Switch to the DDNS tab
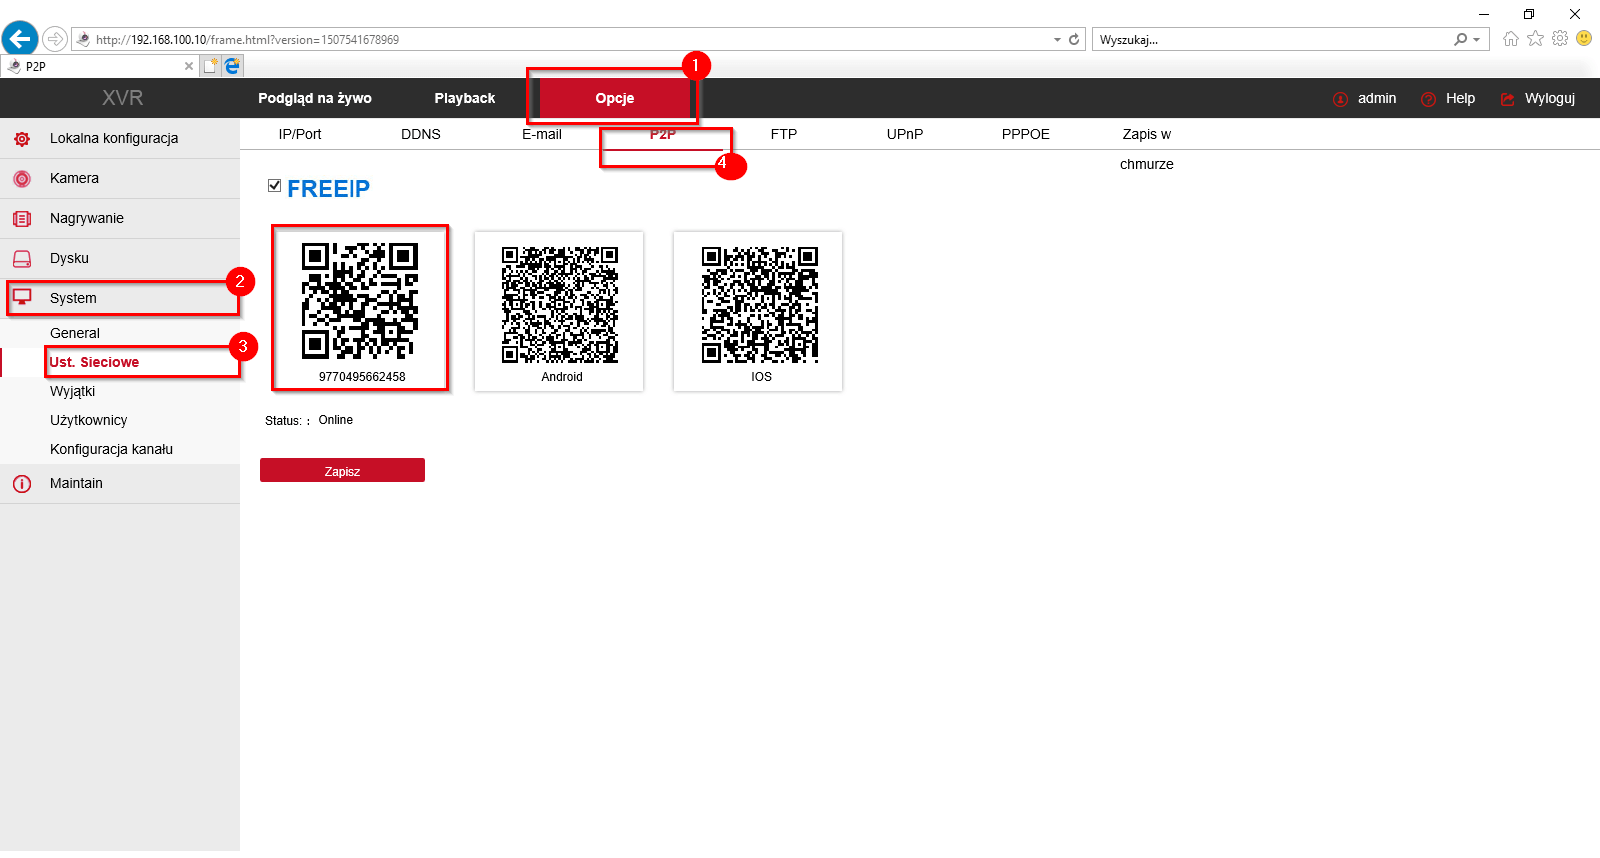 pos(421,134)
